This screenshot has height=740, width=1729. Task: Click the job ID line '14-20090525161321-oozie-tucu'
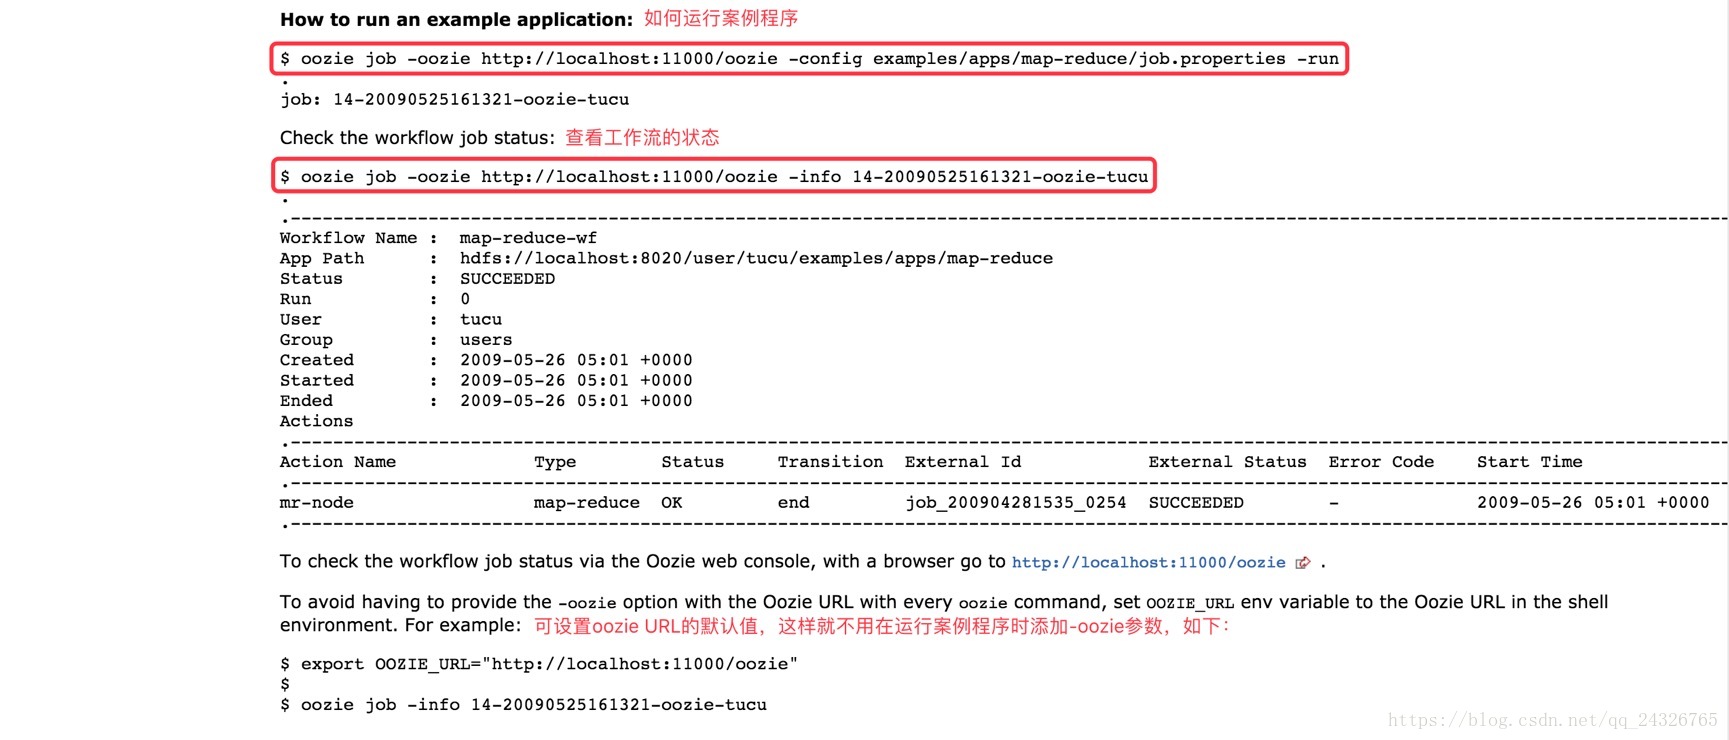[454, 99]
